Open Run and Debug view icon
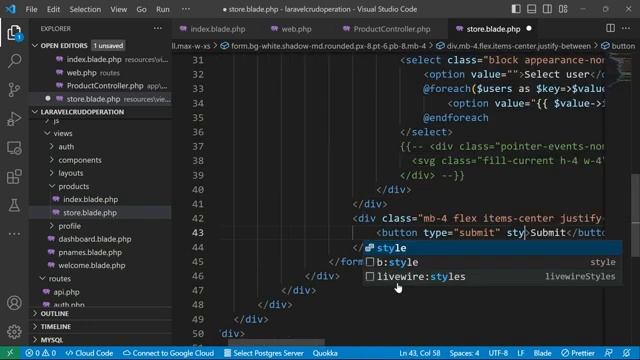This screenshot has height=360, width=640. point(14,119)
